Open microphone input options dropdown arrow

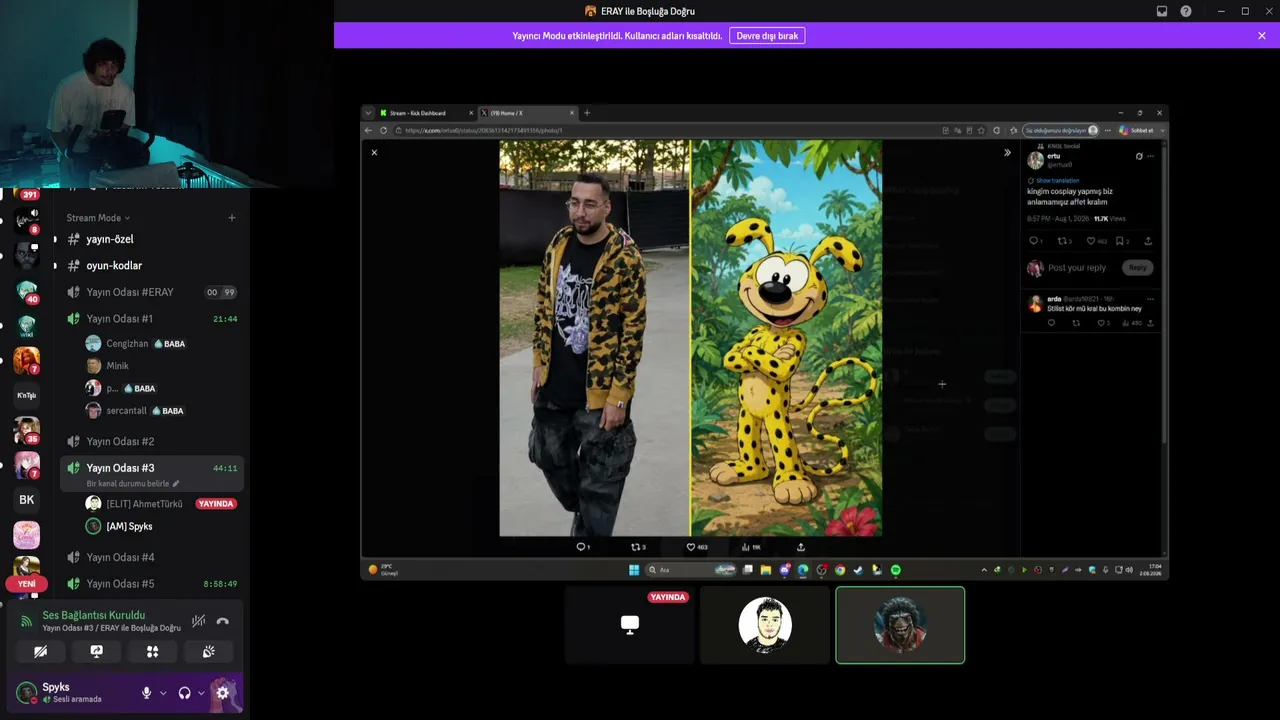pos(163,693)
